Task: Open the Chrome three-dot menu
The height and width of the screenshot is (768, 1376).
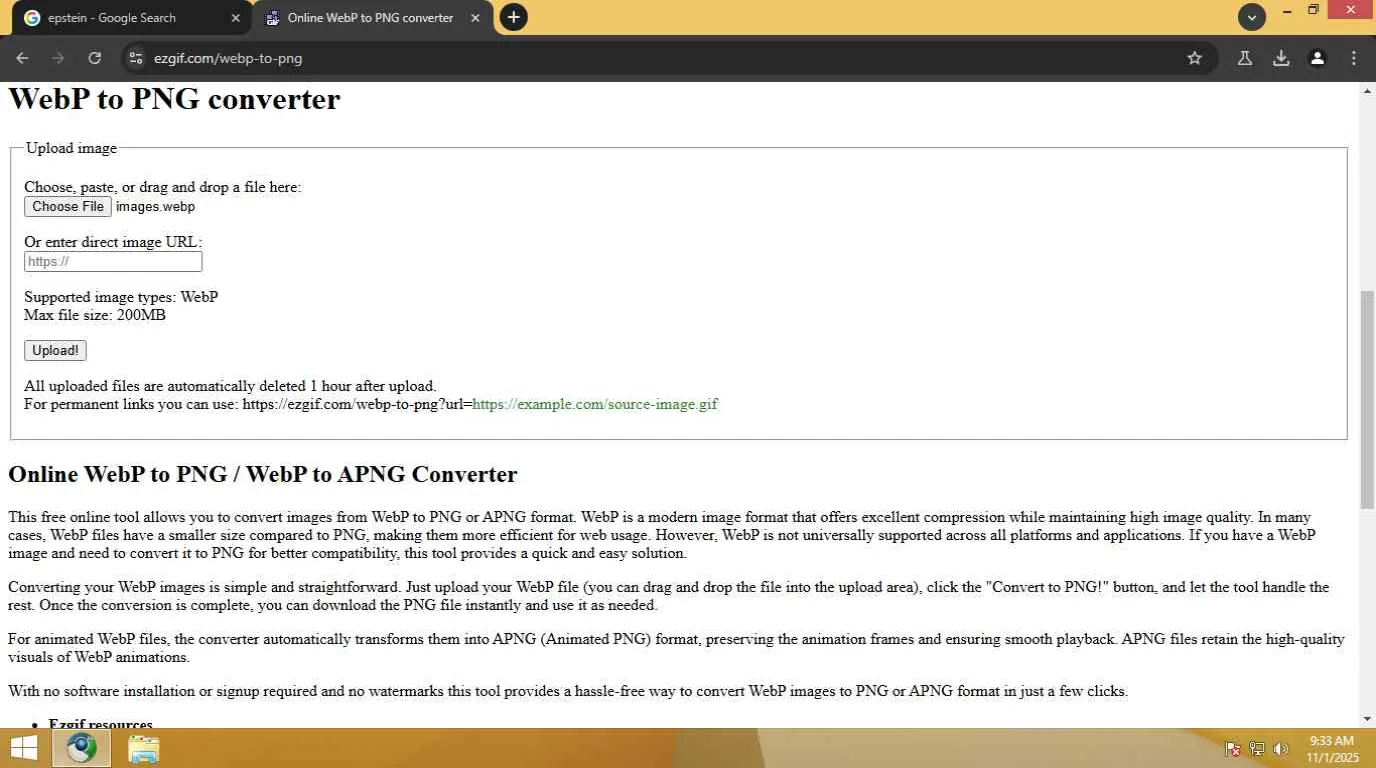Action: point(1354,58)
